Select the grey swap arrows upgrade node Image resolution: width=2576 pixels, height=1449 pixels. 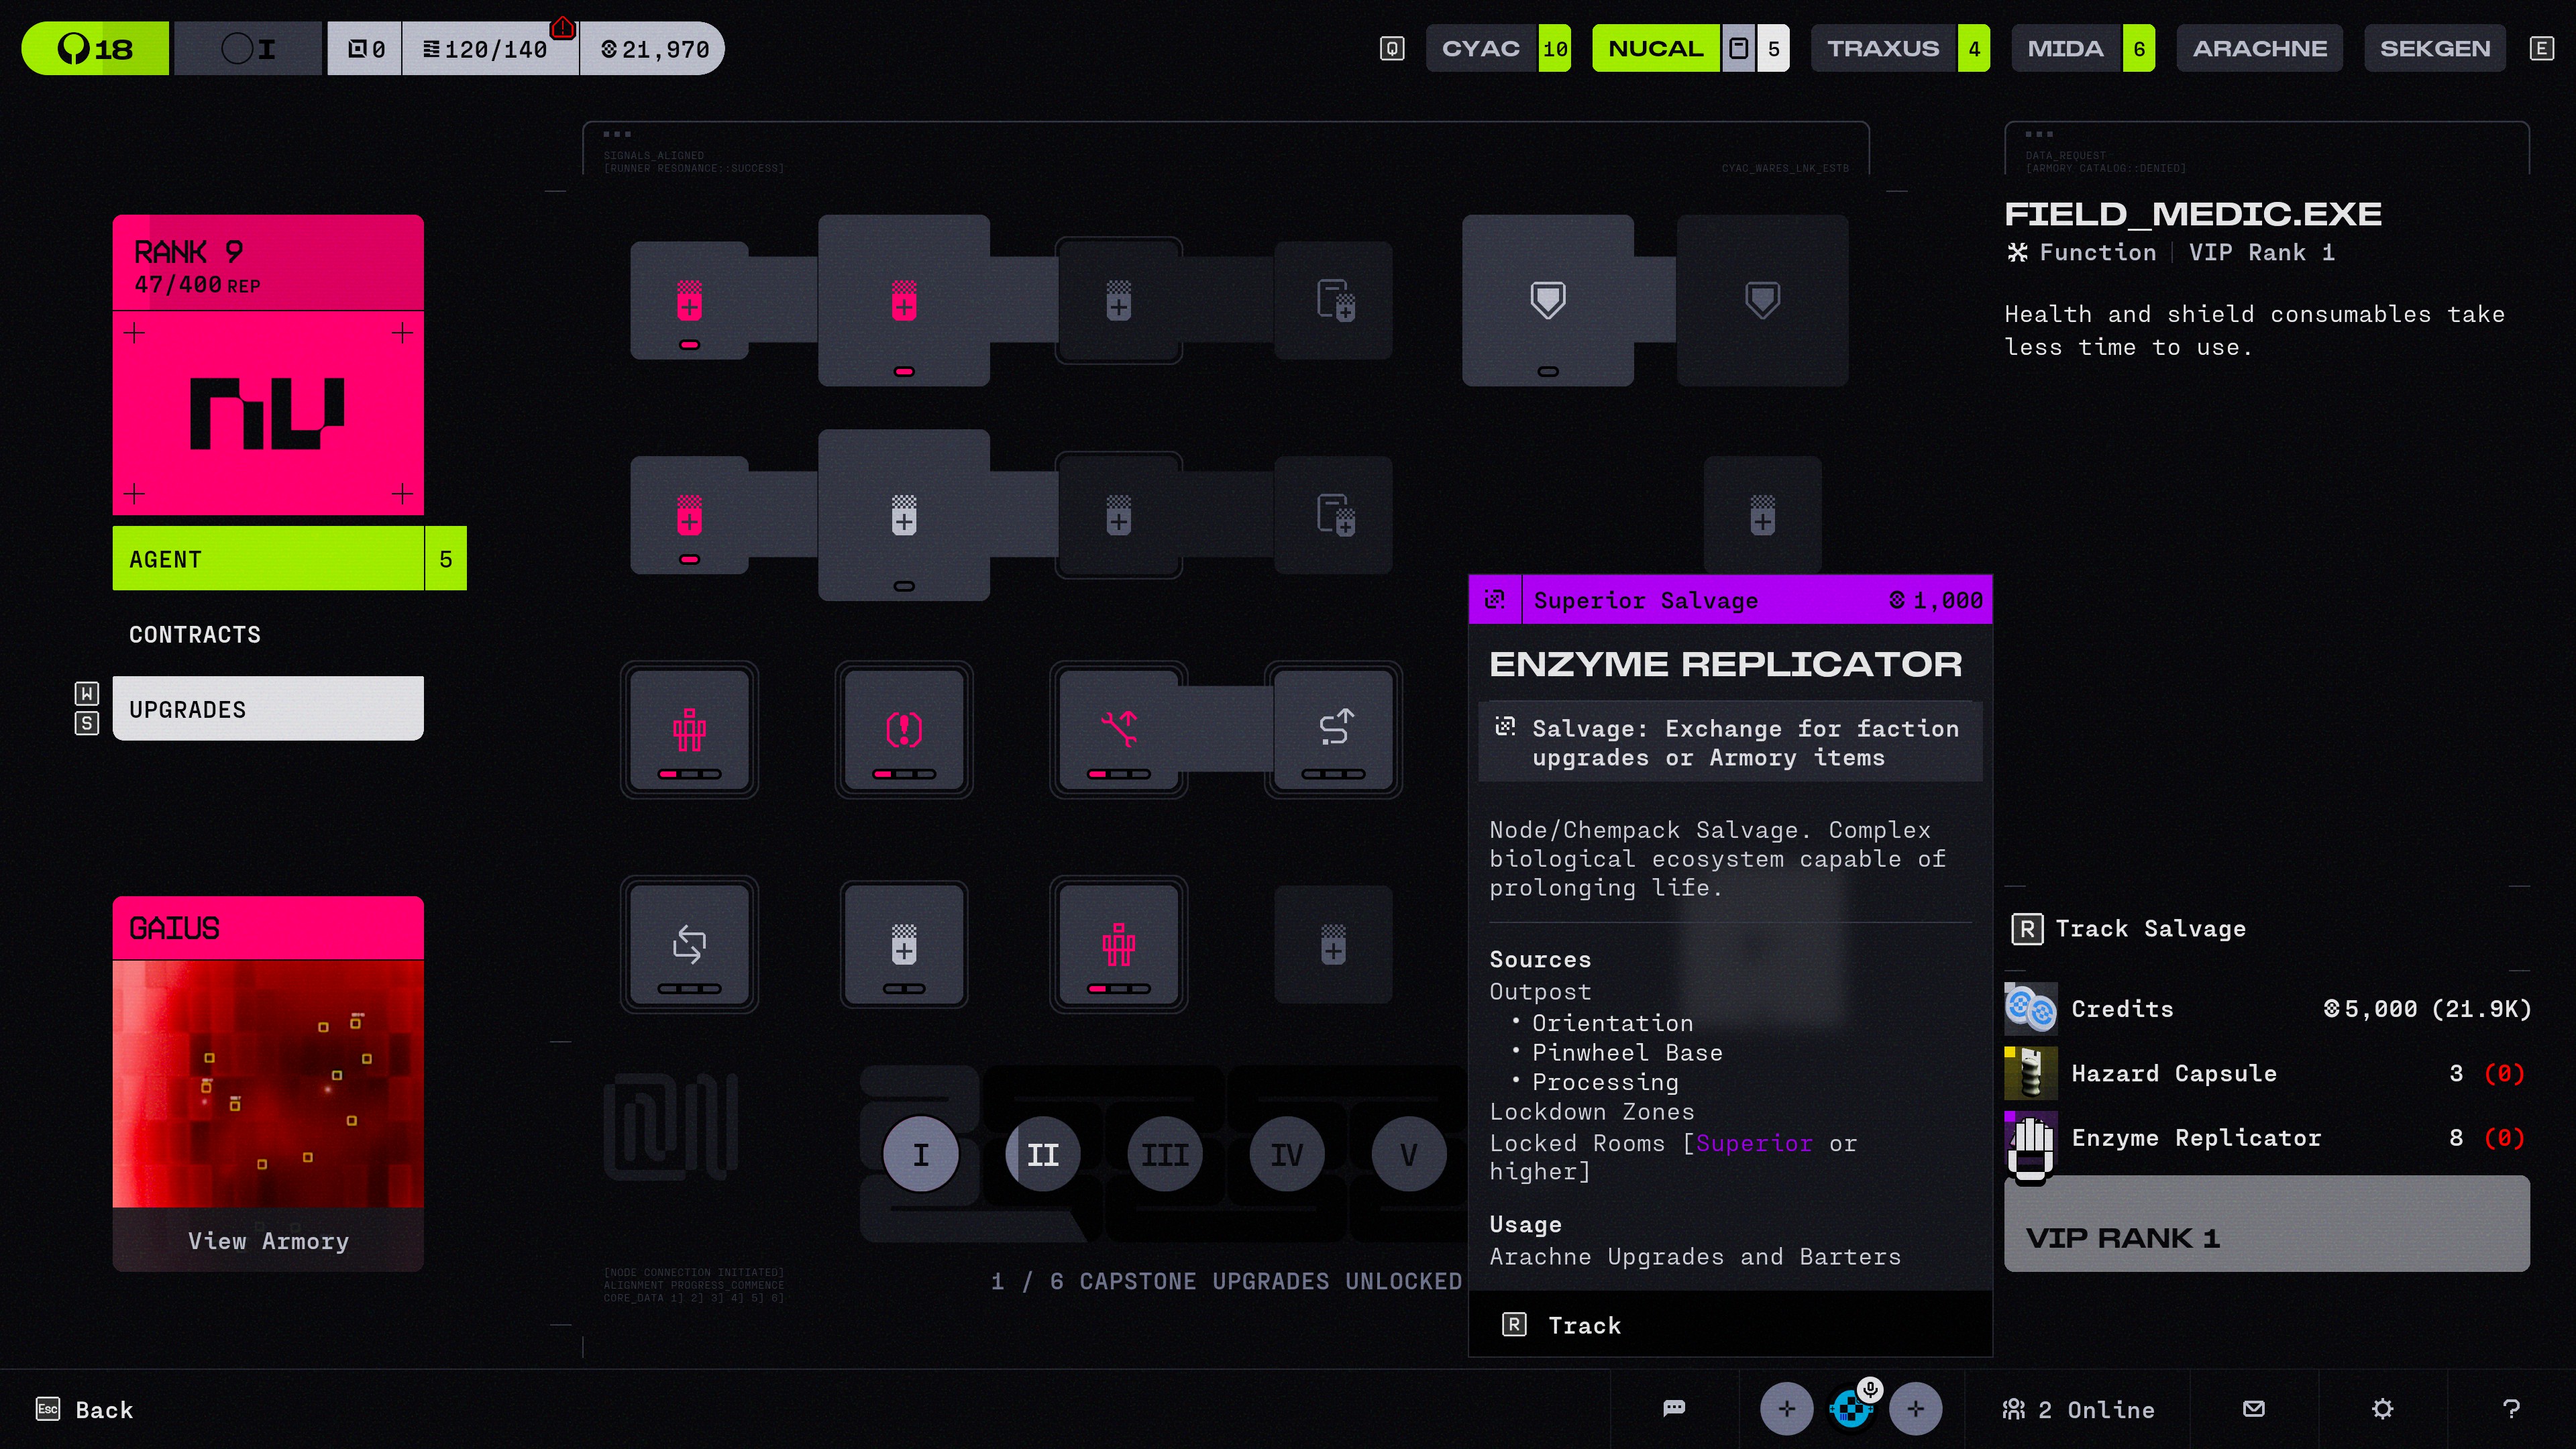tap(689, 944)
